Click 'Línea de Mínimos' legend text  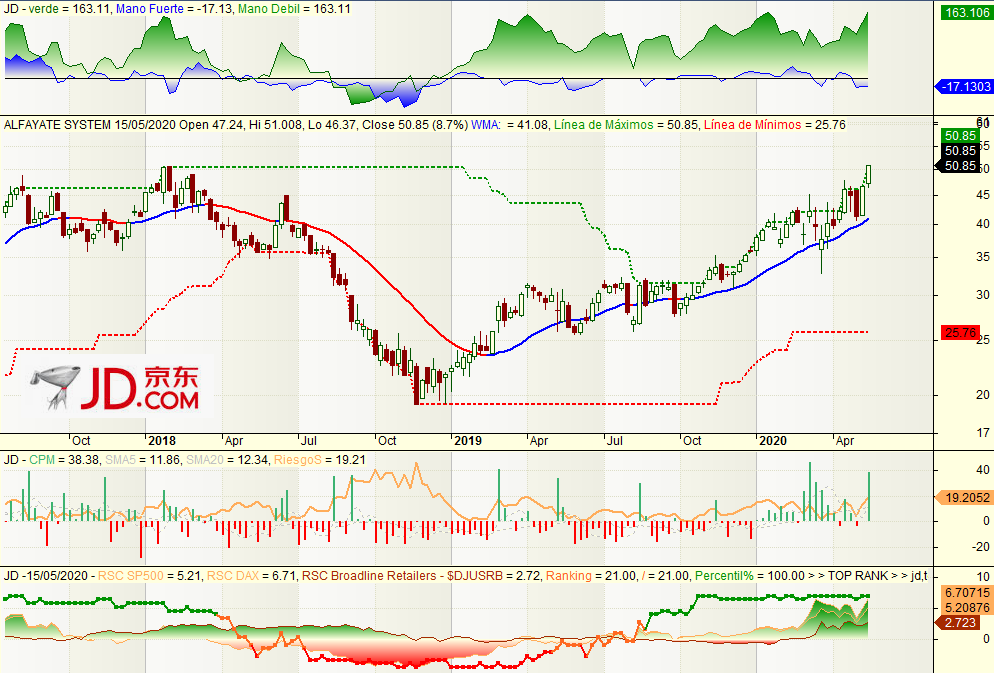click(752, 125)
